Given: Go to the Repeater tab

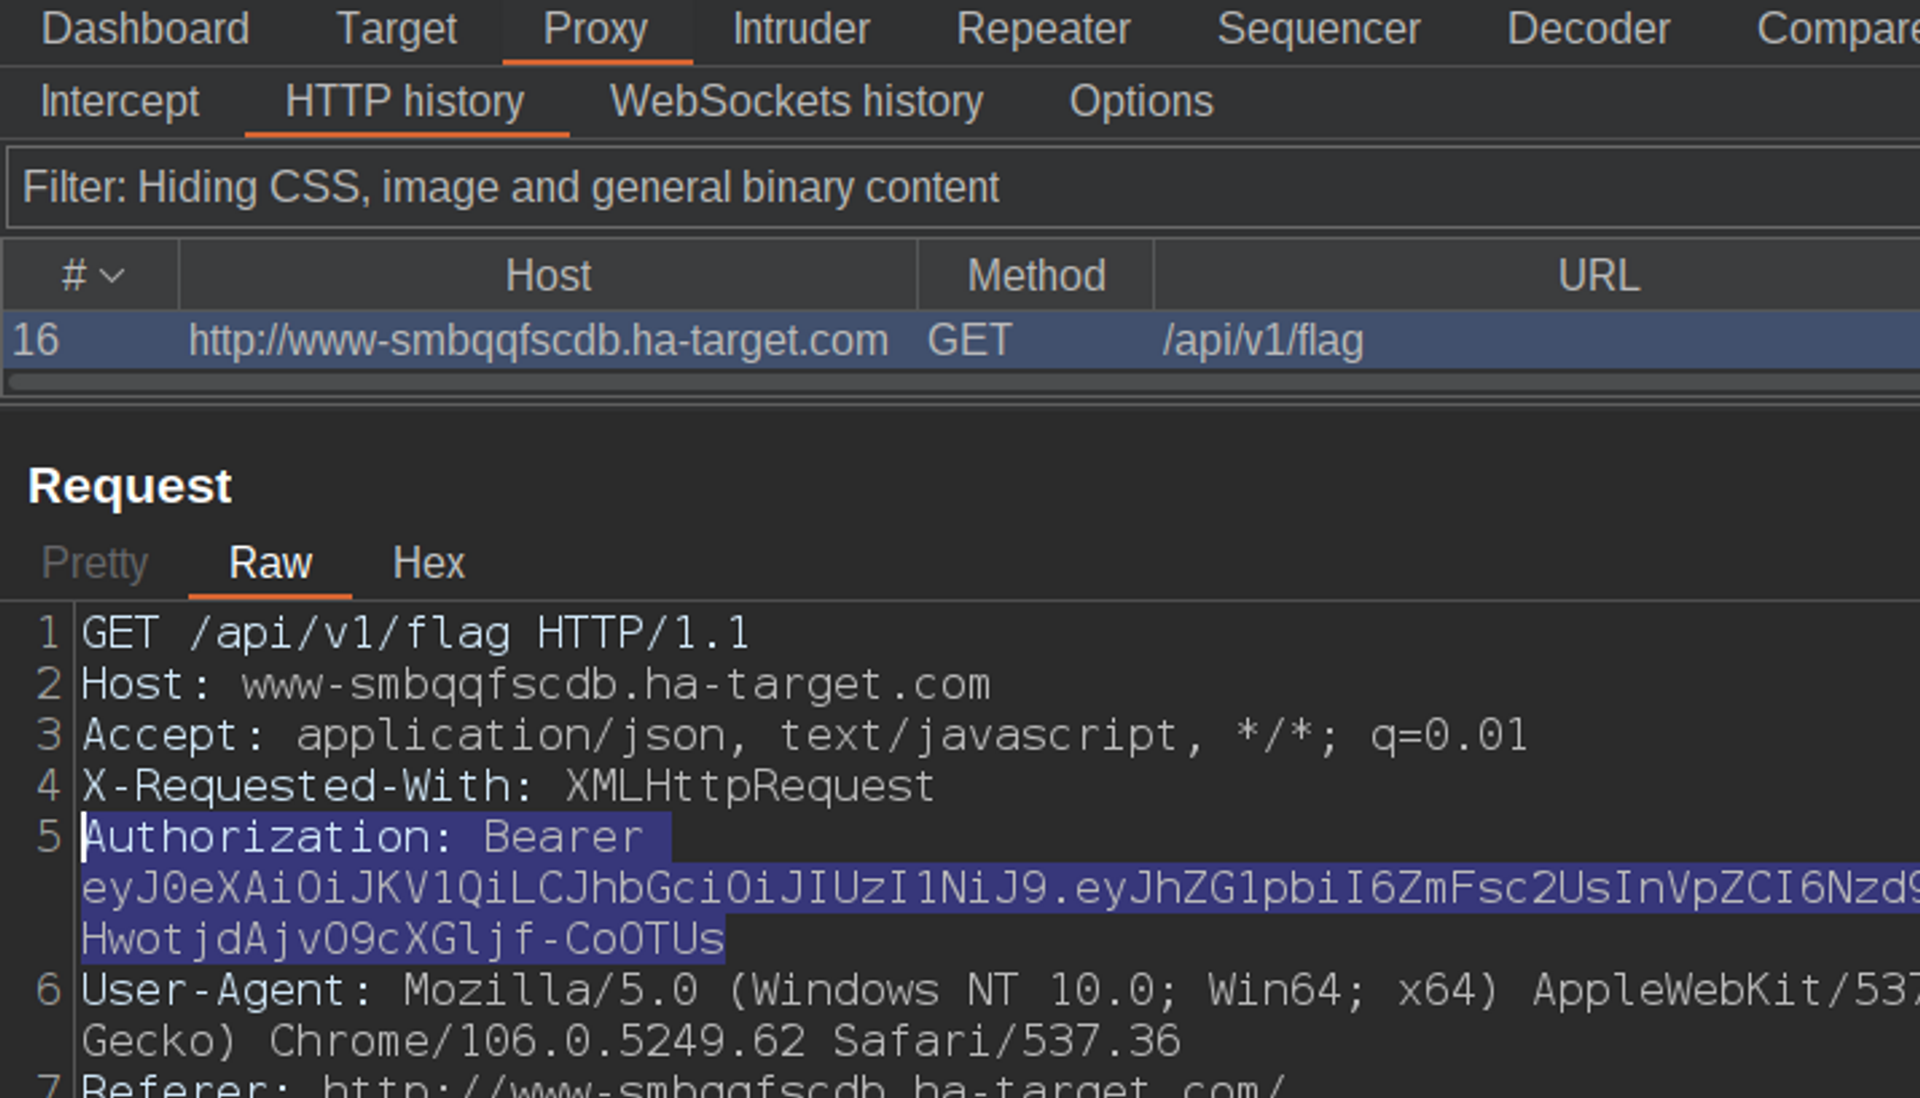Looking at the screenshot, I should click(x=1043, y=29).
